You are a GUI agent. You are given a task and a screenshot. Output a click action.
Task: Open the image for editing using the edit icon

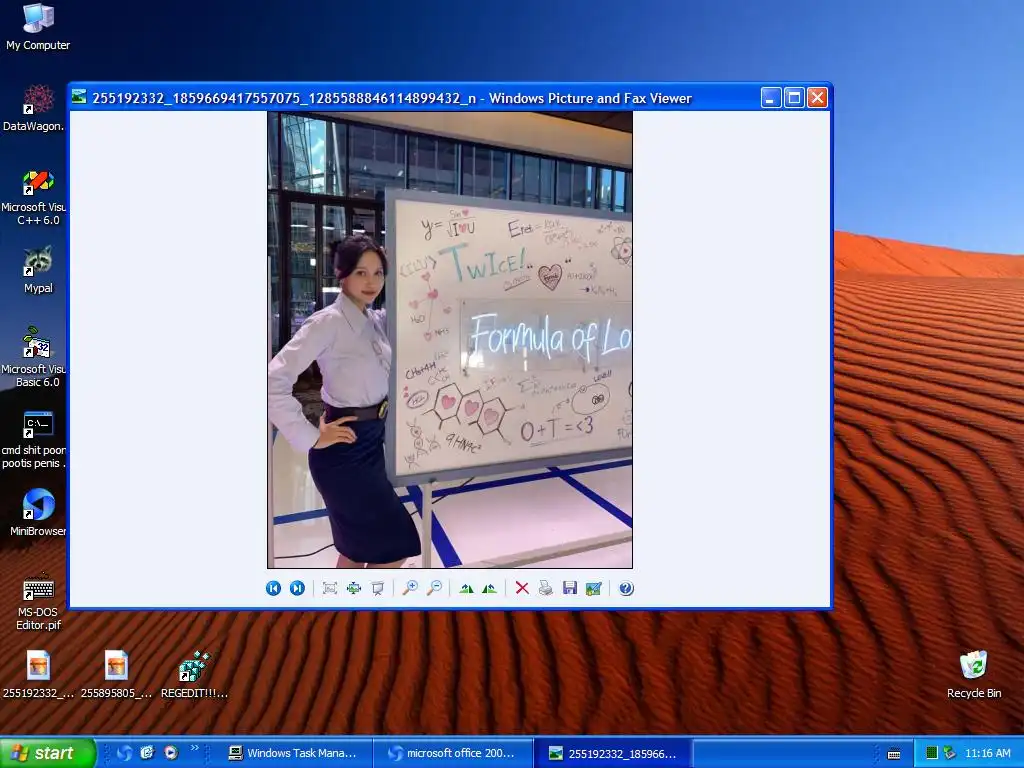click(594, 588)
